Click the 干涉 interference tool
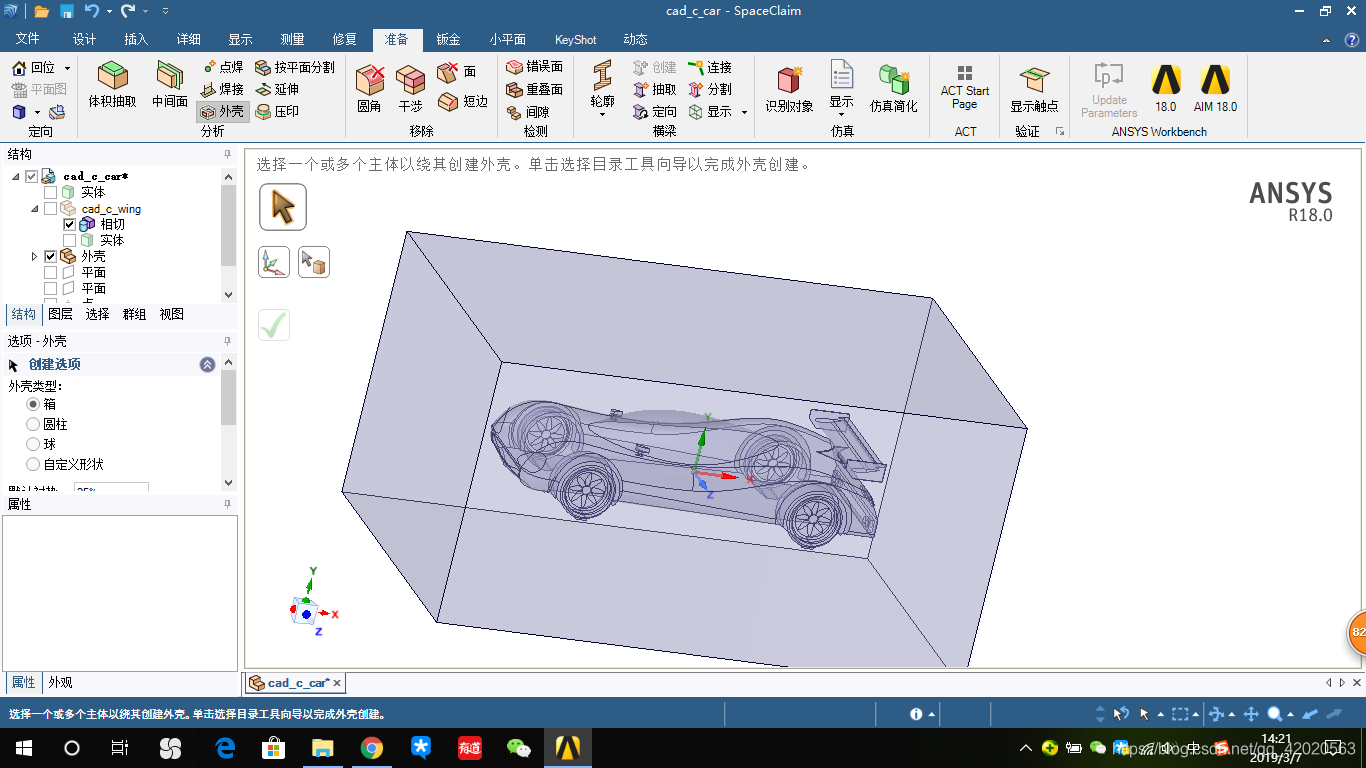 [410, 88]
